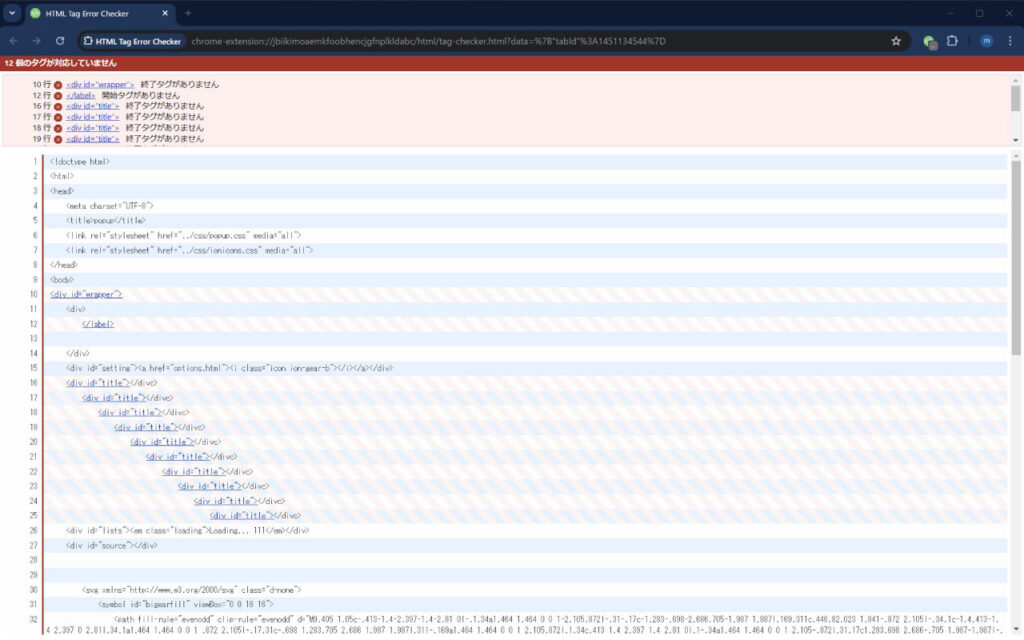Click ionicons.css stylesheet link line 7

(x=189, y=250)
